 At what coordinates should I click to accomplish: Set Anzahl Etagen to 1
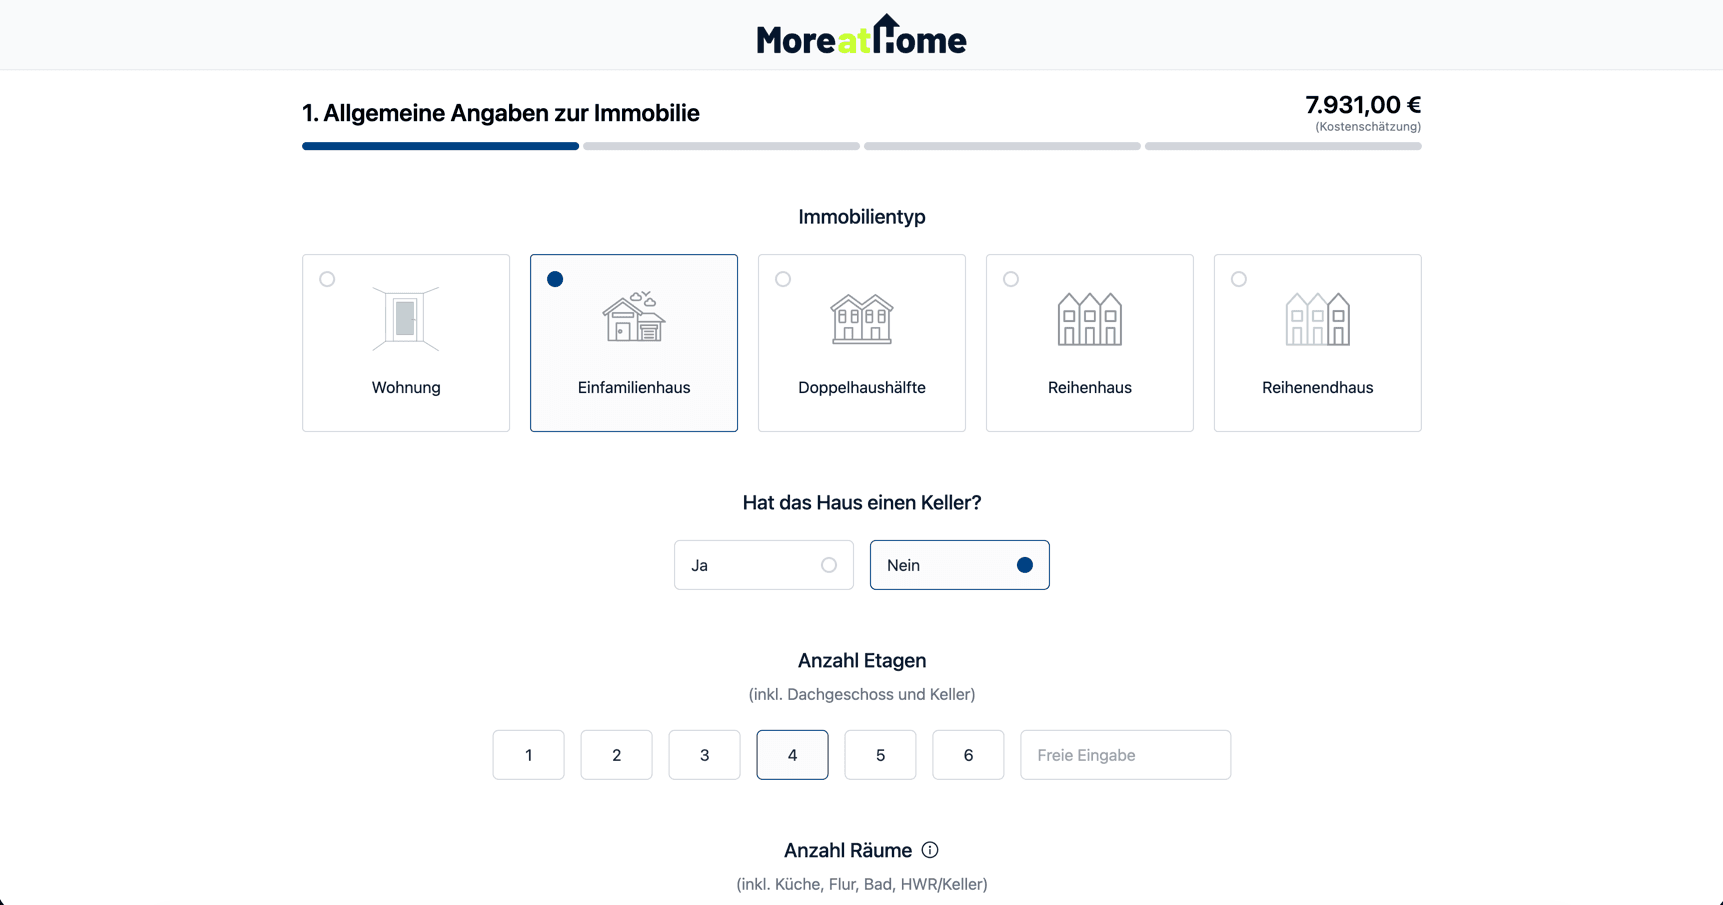(528, 755)
